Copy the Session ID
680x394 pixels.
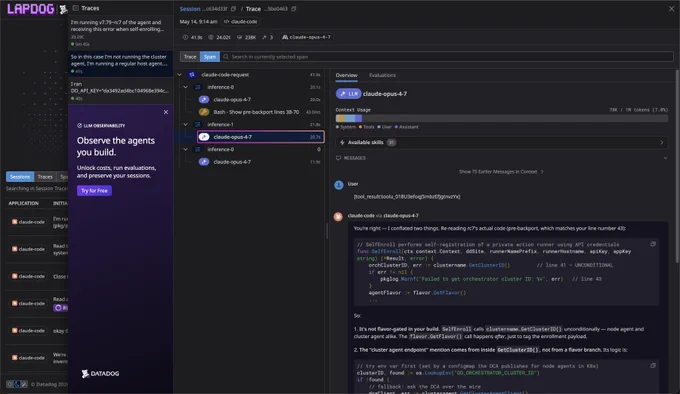[233, 9]
